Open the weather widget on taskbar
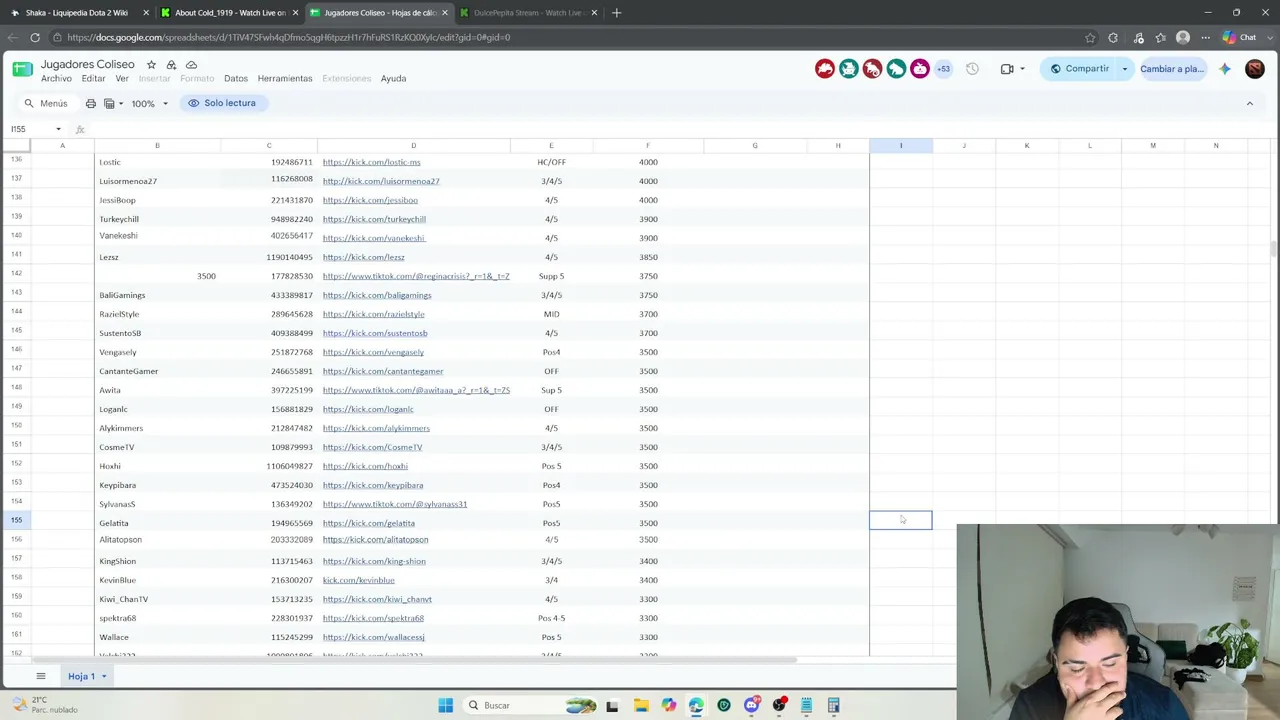1280x720 pixels. pos(45,705)
